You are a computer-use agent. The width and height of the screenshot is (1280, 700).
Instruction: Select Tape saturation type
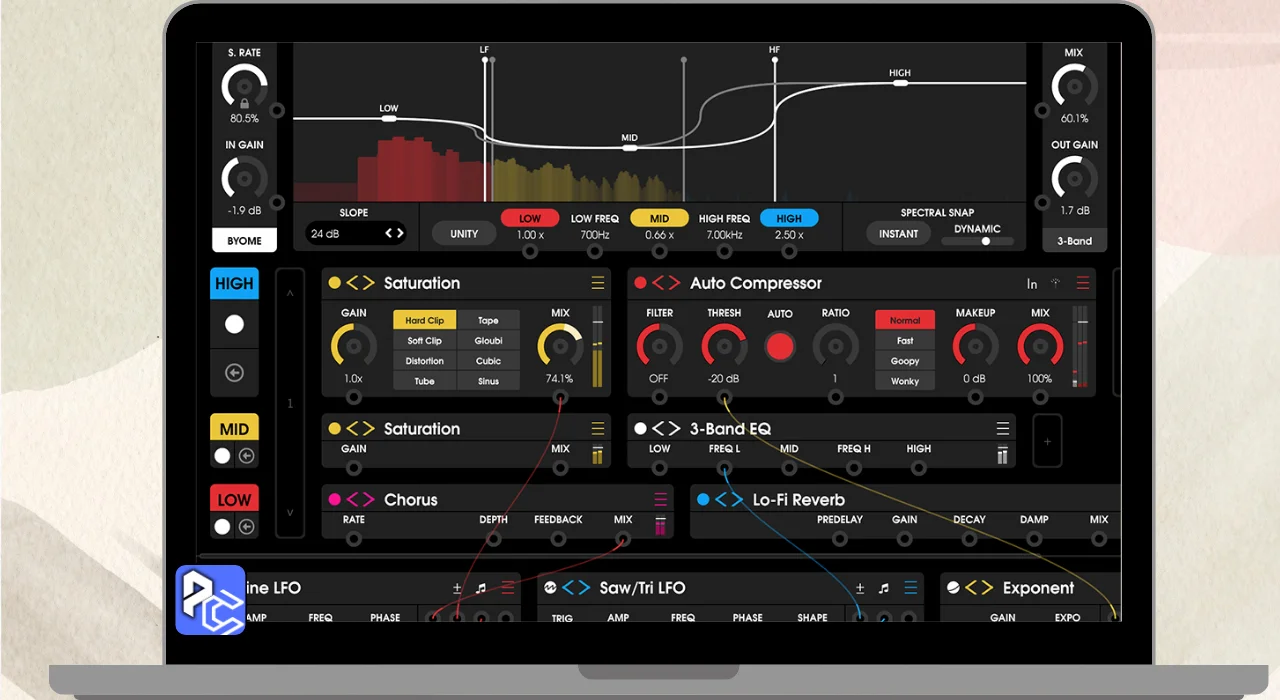(x=488, y=321)
